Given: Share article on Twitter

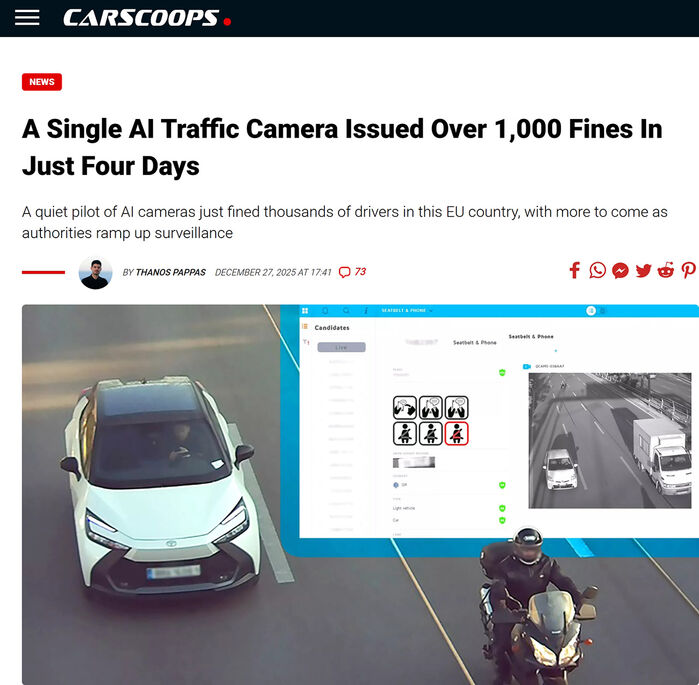Looking at the screenshot, I should [x=643, y=271].
